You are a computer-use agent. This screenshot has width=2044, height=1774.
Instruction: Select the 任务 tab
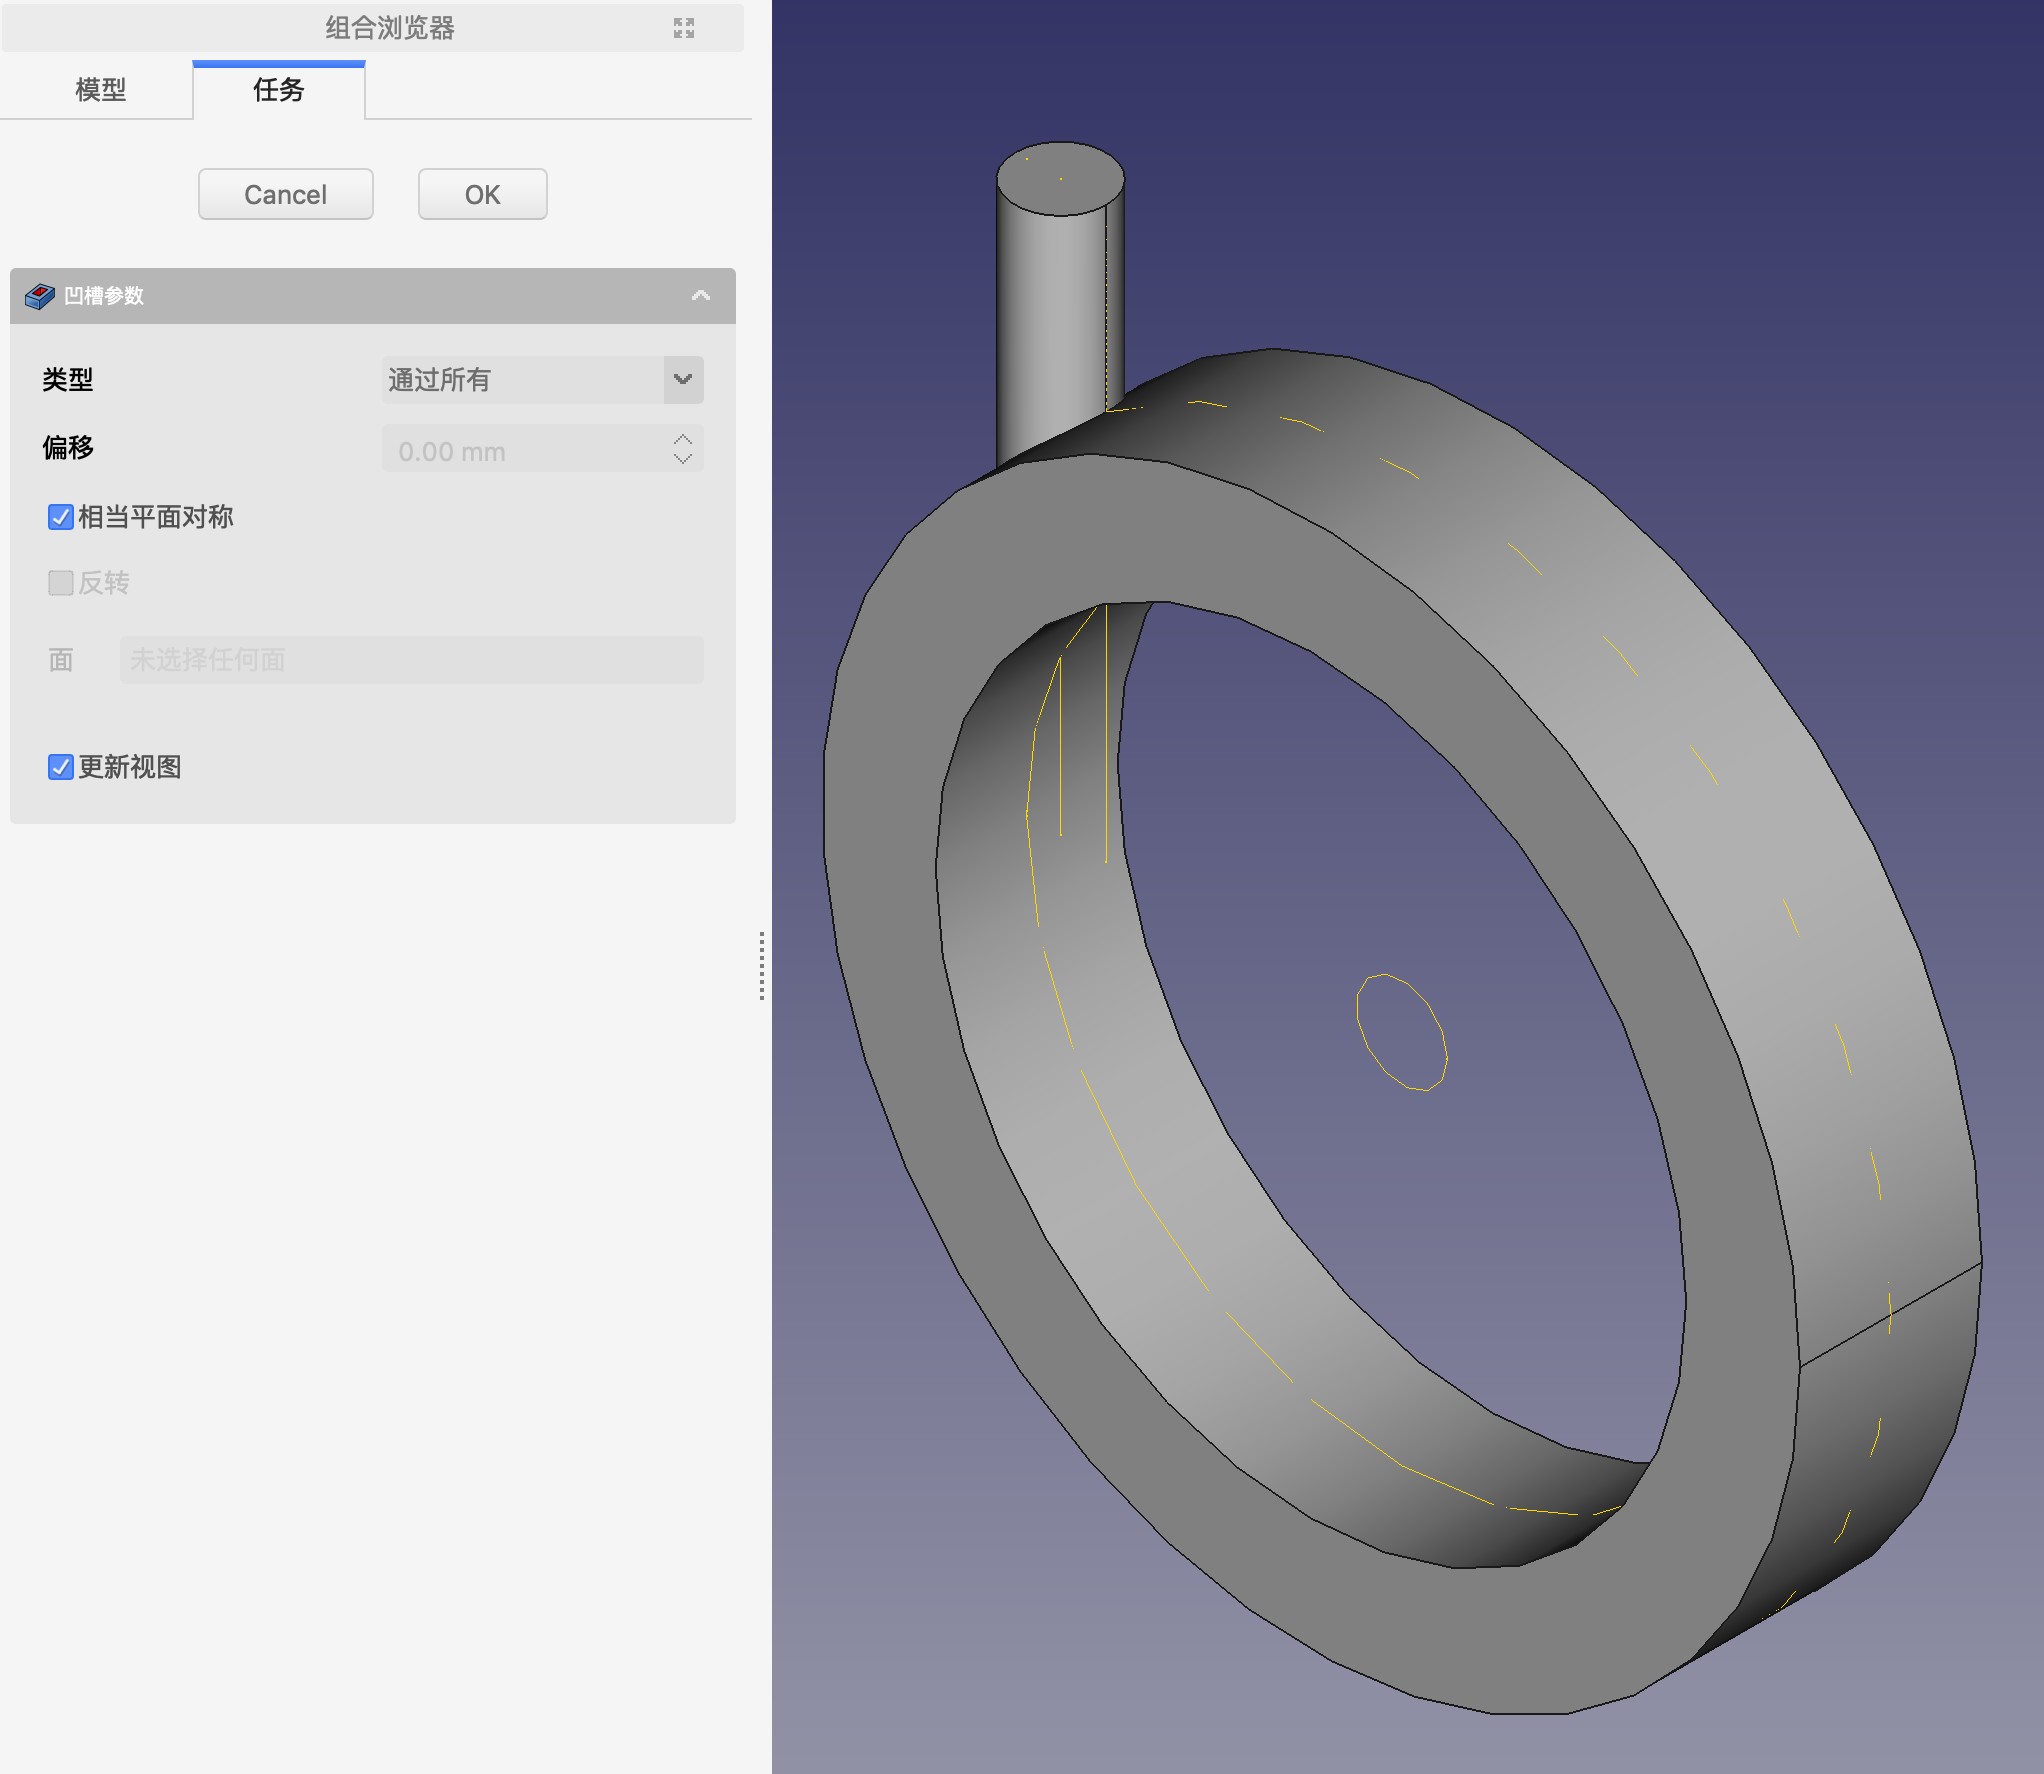[278, 90]
